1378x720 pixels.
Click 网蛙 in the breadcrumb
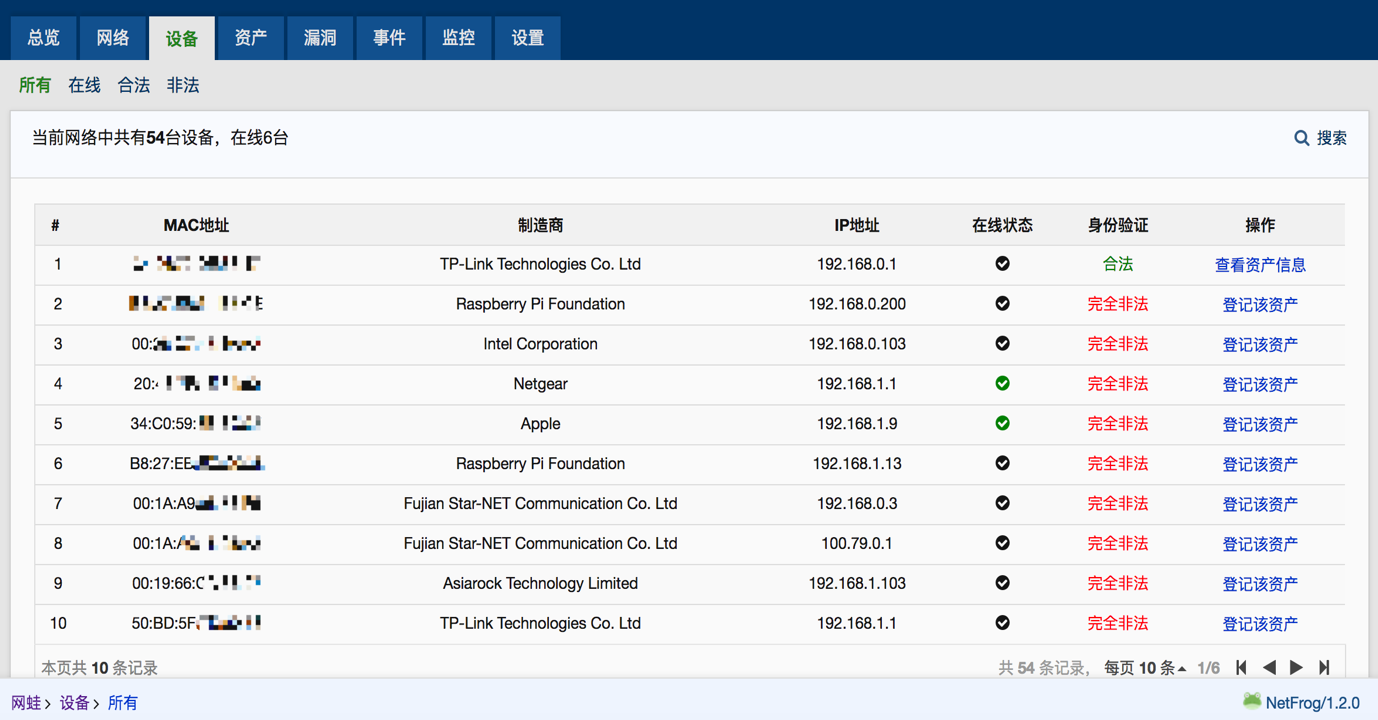(x=26, y=703)
